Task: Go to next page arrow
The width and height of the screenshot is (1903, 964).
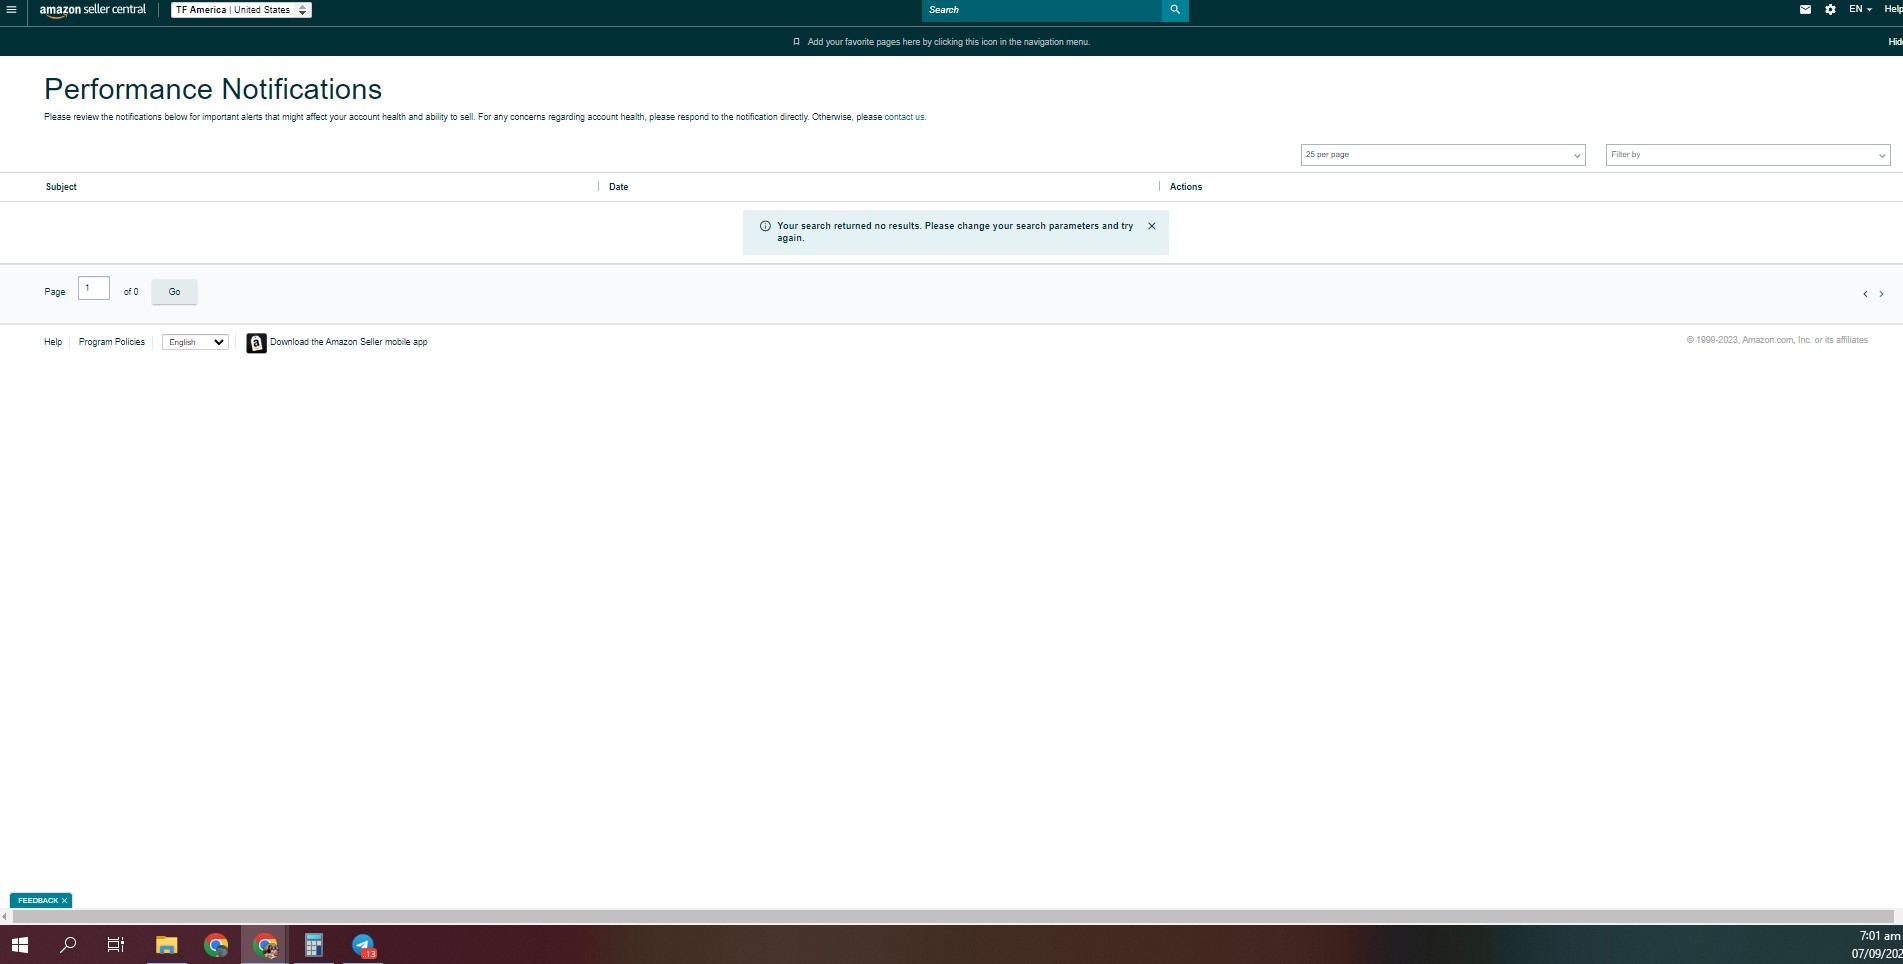Action: tap(1881, 294)
